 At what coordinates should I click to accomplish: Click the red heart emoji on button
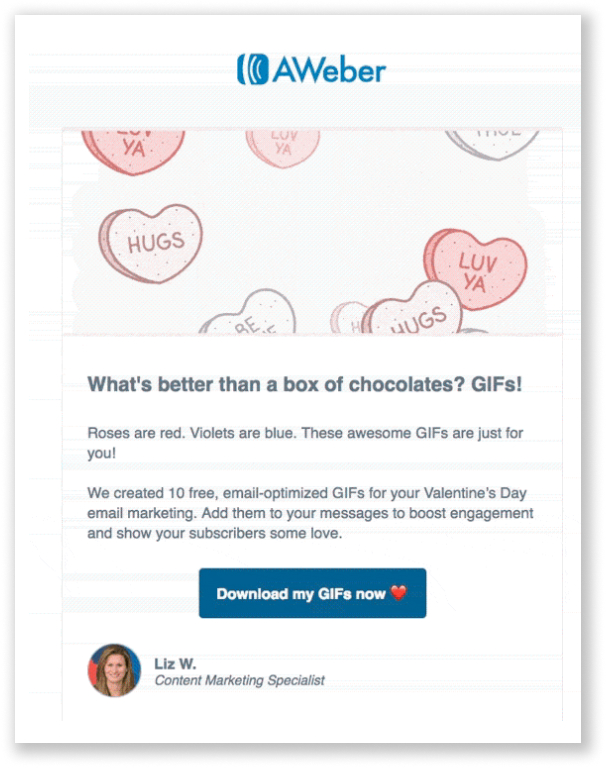pyautogui.click(x=399, y=593)
